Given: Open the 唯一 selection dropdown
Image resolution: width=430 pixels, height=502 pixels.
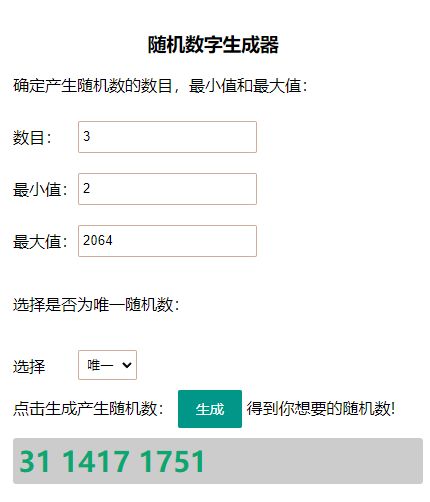Looking at the screenshot, I should pyautogui.click(x=107, y=365).
